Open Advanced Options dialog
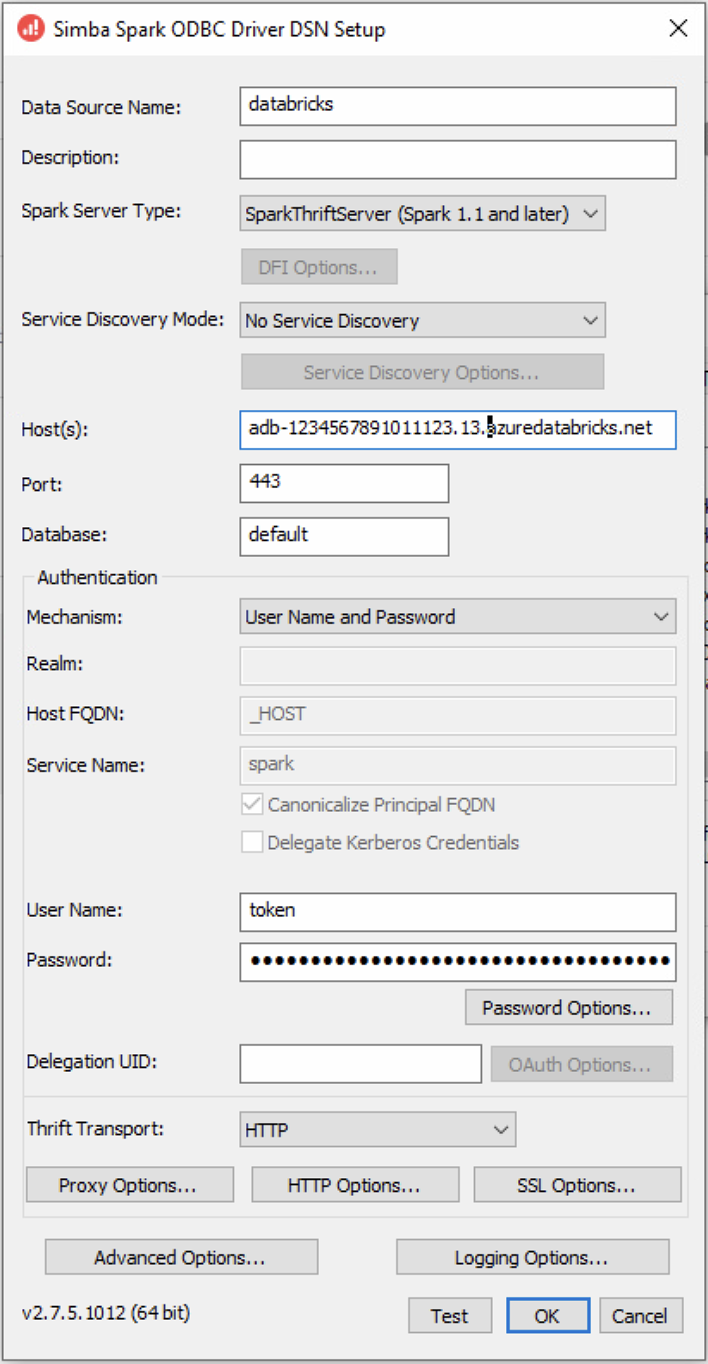Image resolution: width=708 pixels, height=1364 pixels. click(x=180, y=1257)
